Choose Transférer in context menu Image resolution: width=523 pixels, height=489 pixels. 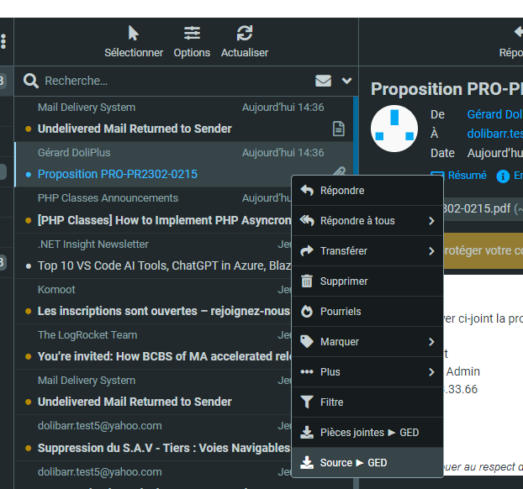pyautogui.click(x=368, y=251)
